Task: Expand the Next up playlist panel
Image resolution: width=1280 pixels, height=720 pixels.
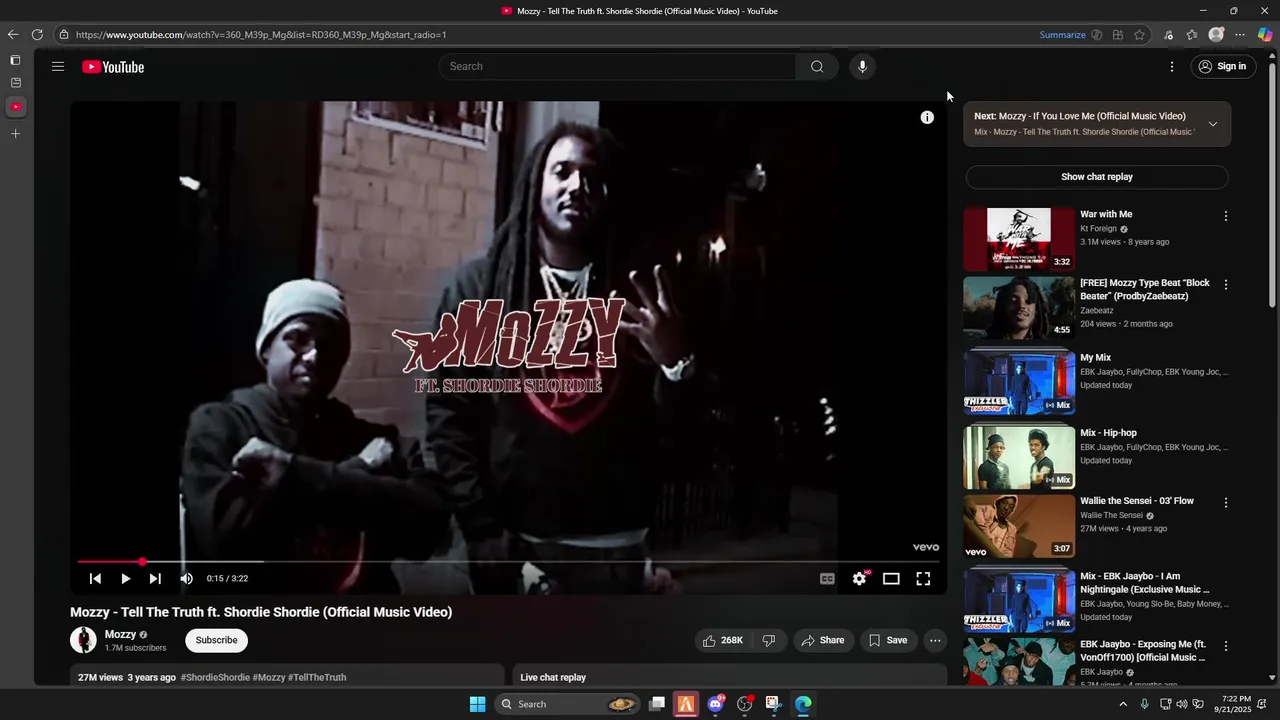Action: click(x=1212, y=124)
